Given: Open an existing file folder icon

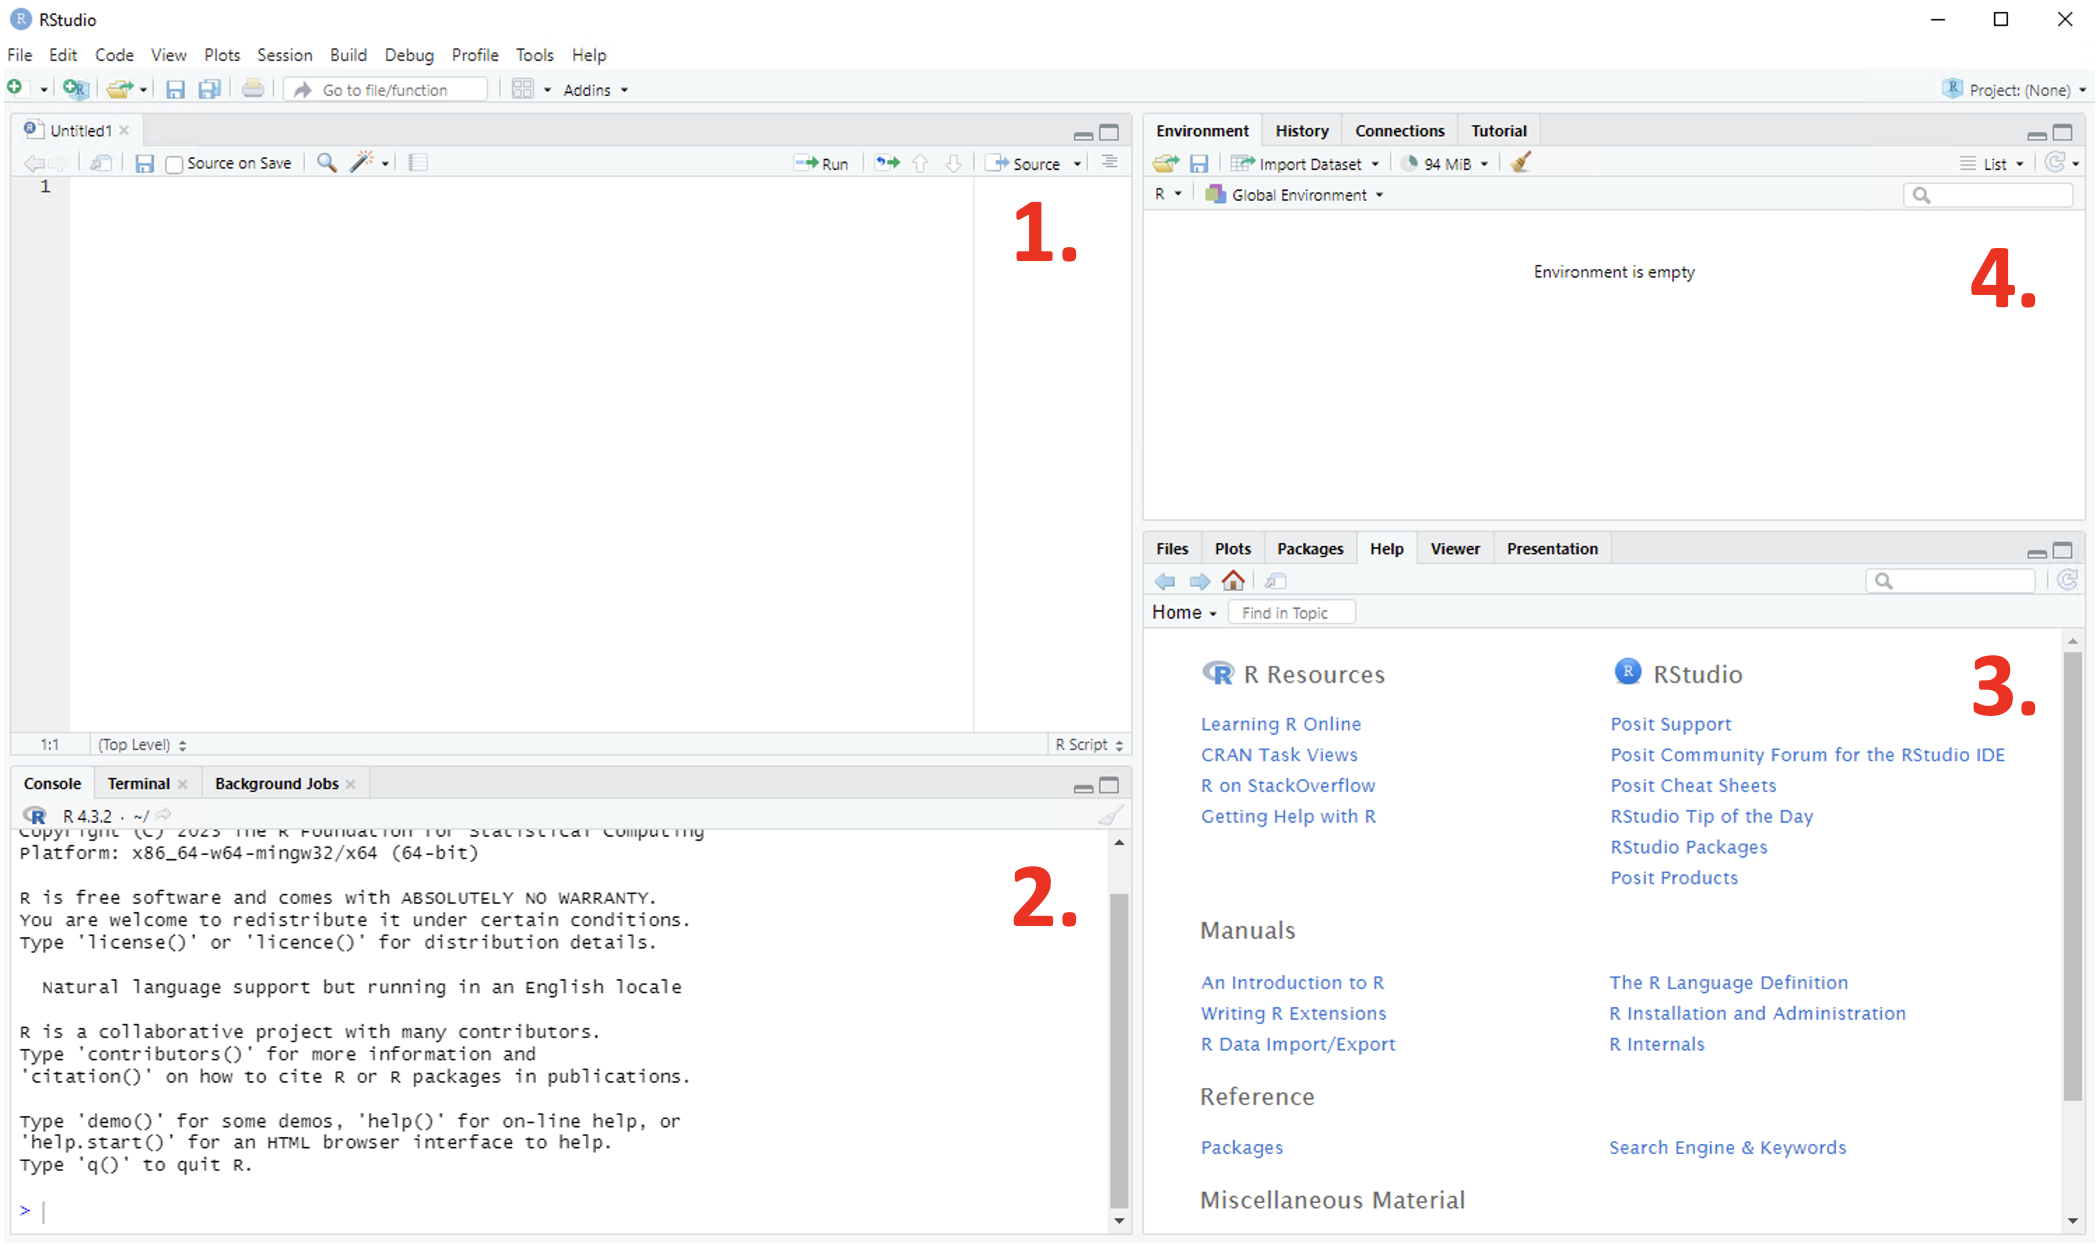Looking at the screenshot, I should (x=119, y=89).
